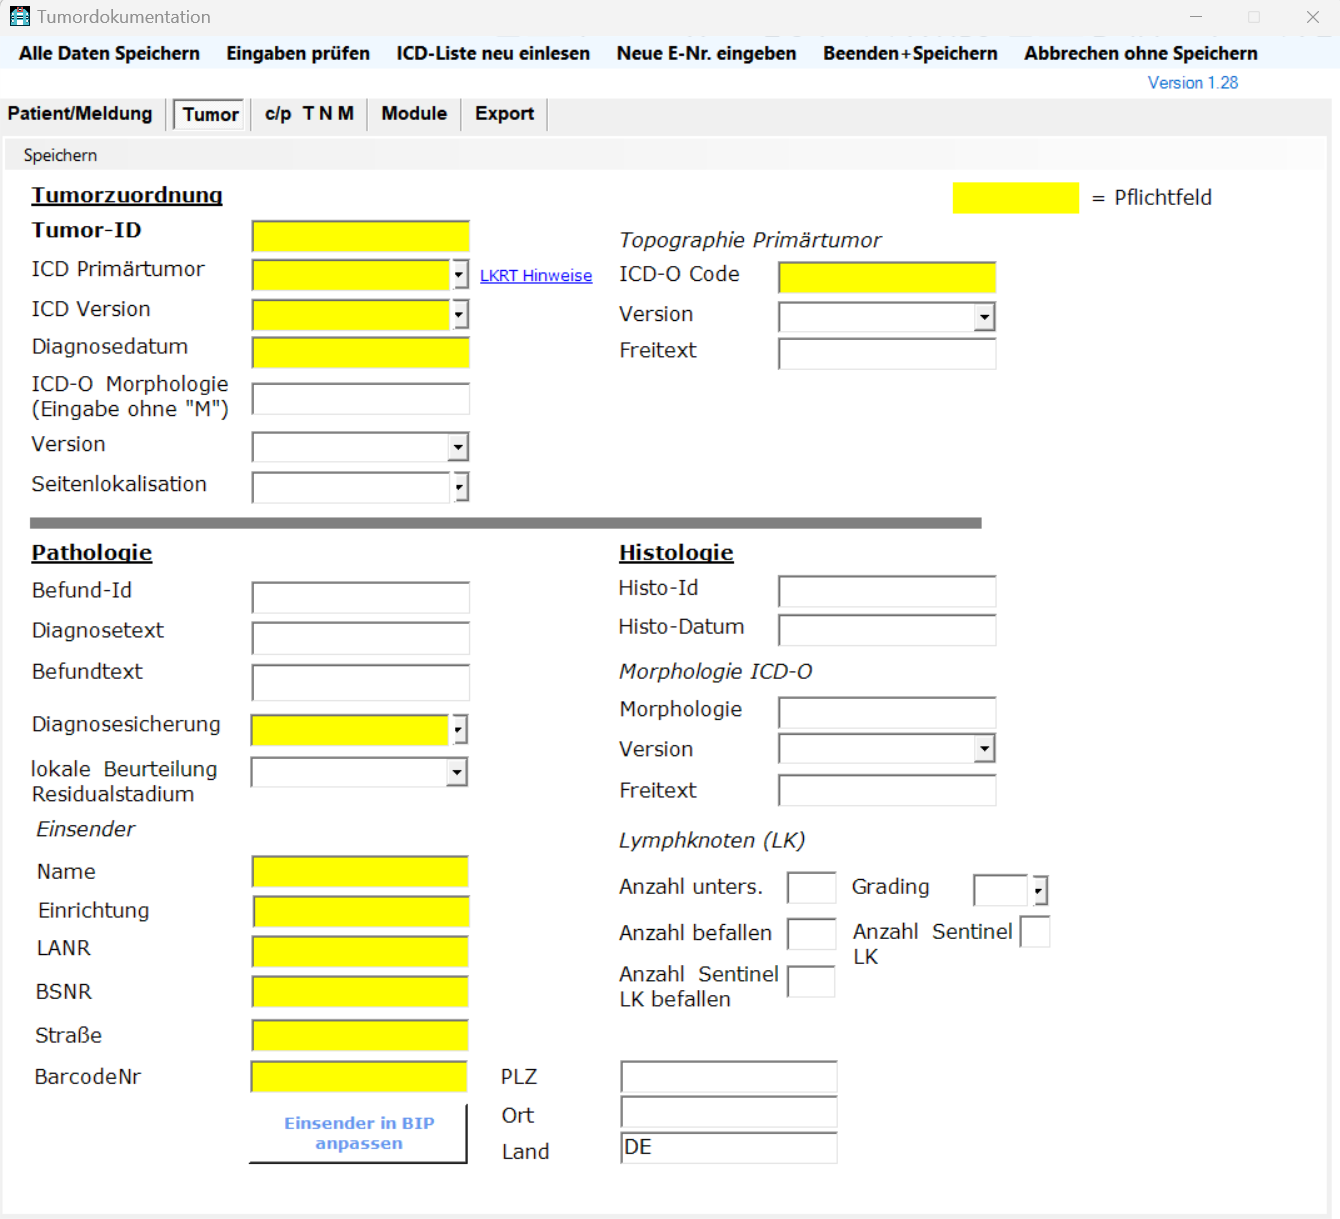
Task: Click the Speichern toolbar button
Action: (60, 155)
